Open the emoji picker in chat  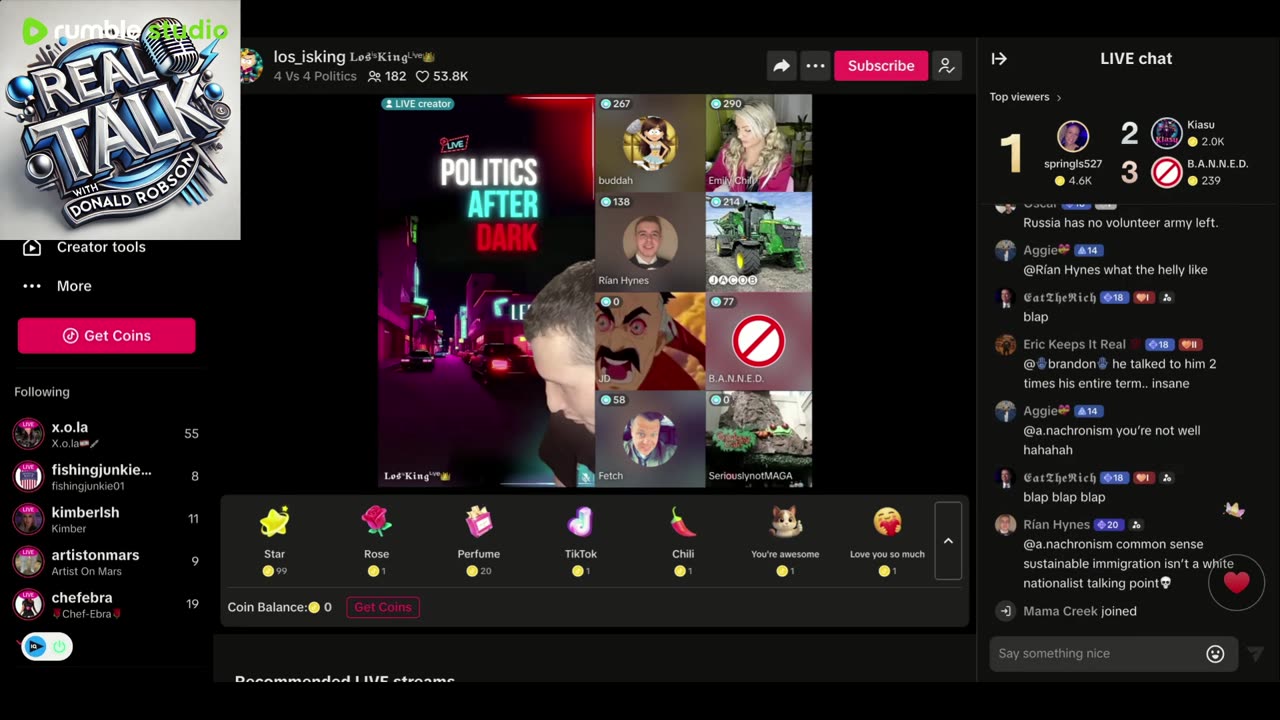pyautogui.click(x=1215, y=654)
